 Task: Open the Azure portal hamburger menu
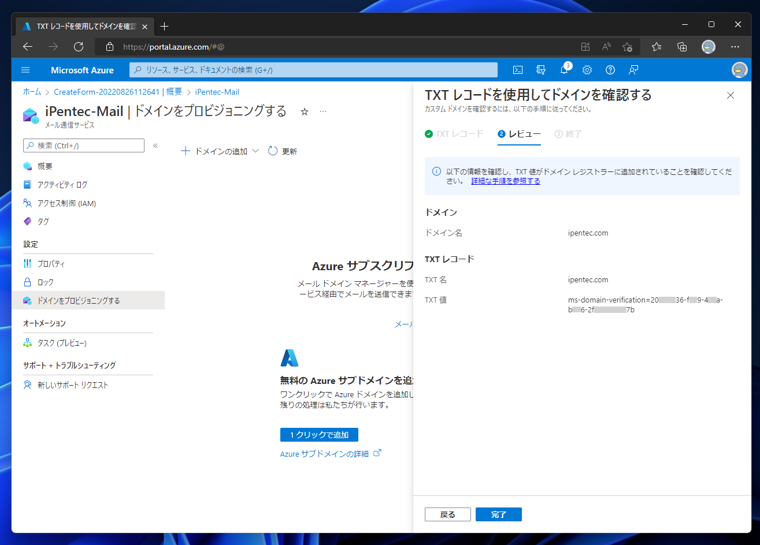click(x=26, y=70)
